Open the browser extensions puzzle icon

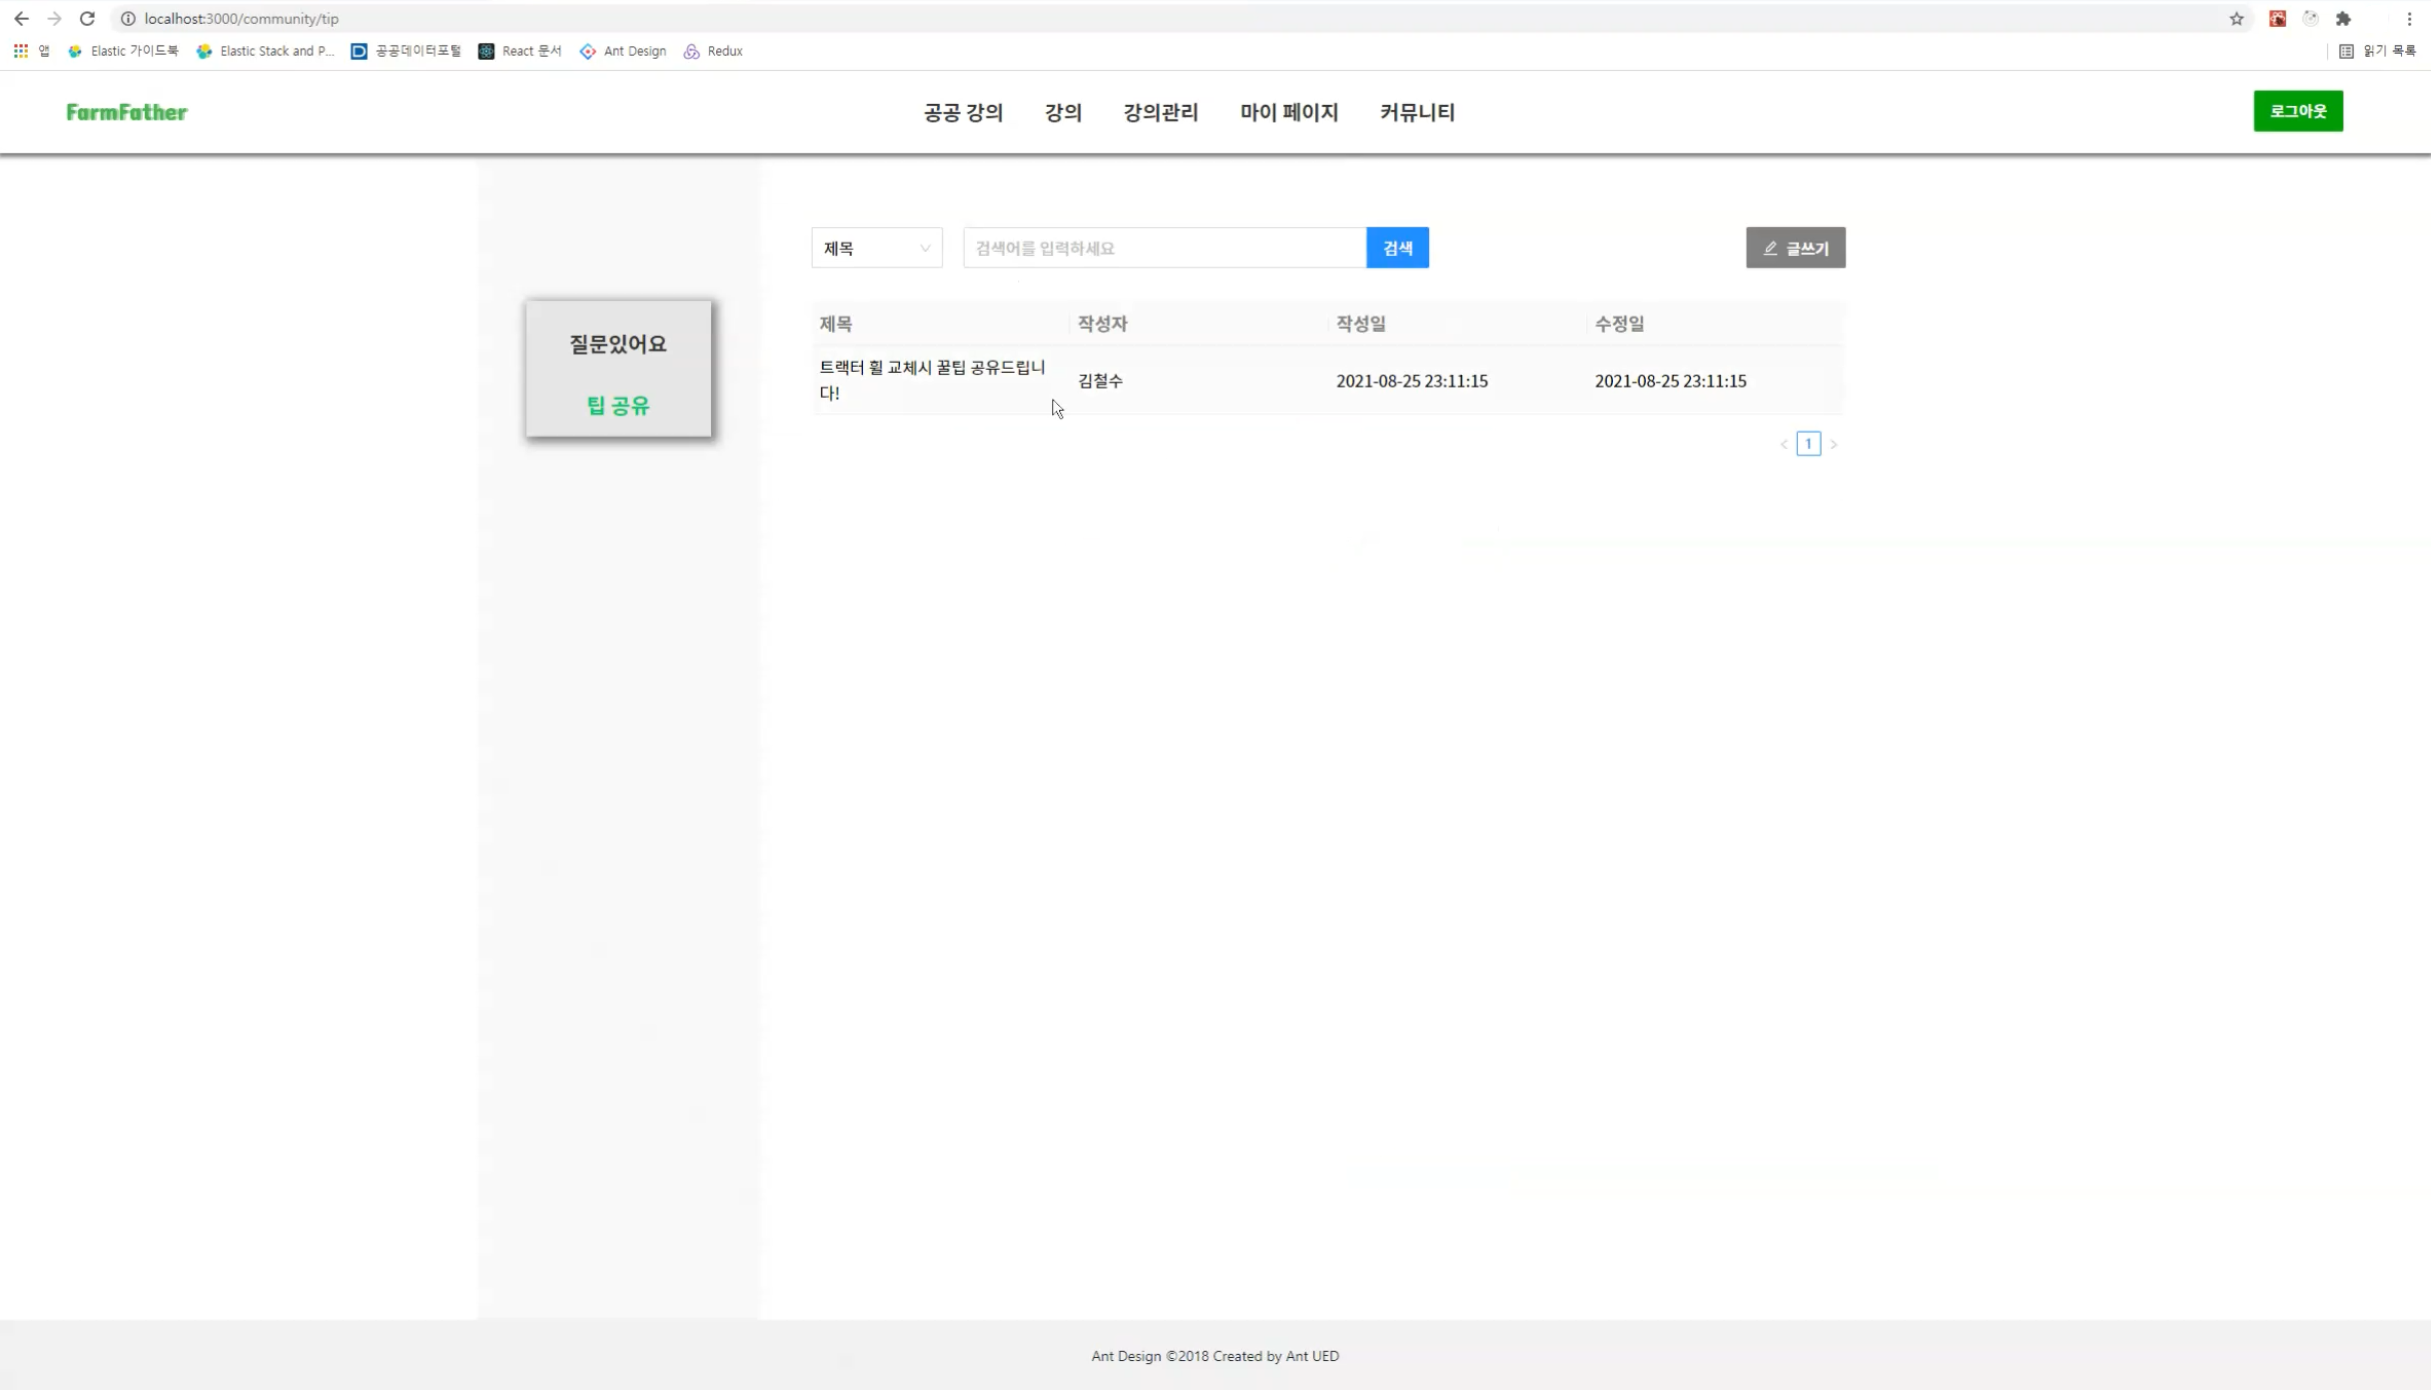pos(2343,19)
